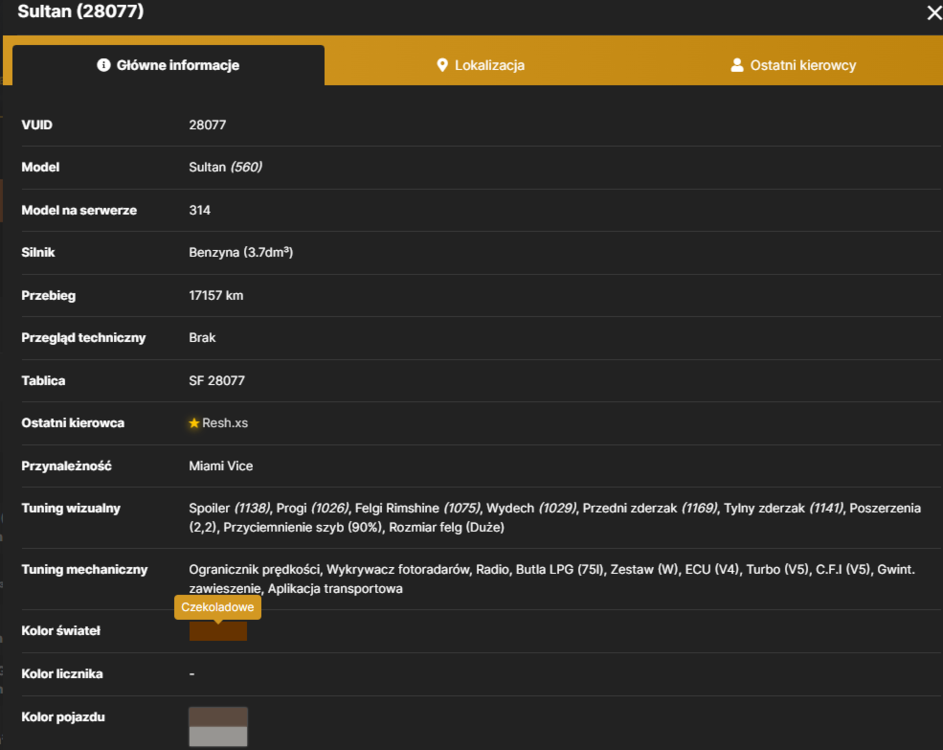Click the brown top vehicle color swatch

point(218,717)
